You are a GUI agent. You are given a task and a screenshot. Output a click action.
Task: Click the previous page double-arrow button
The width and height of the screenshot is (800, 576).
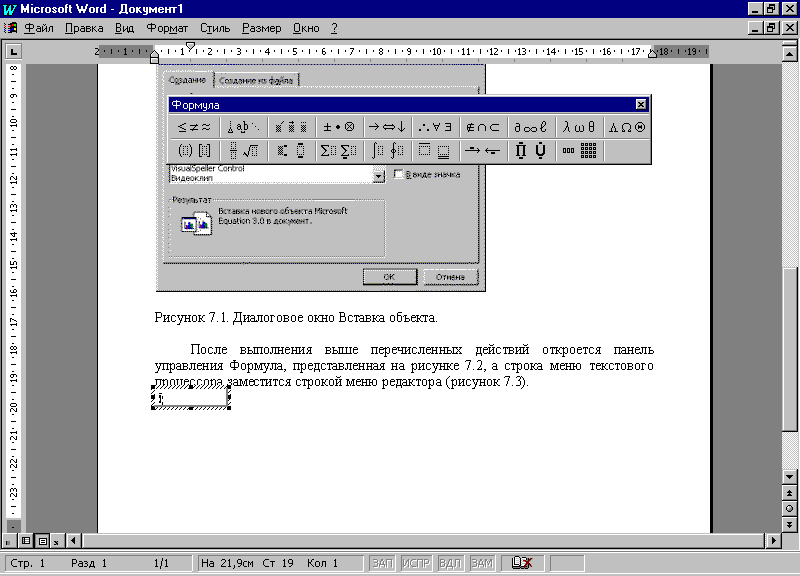[x=789, y=493]
